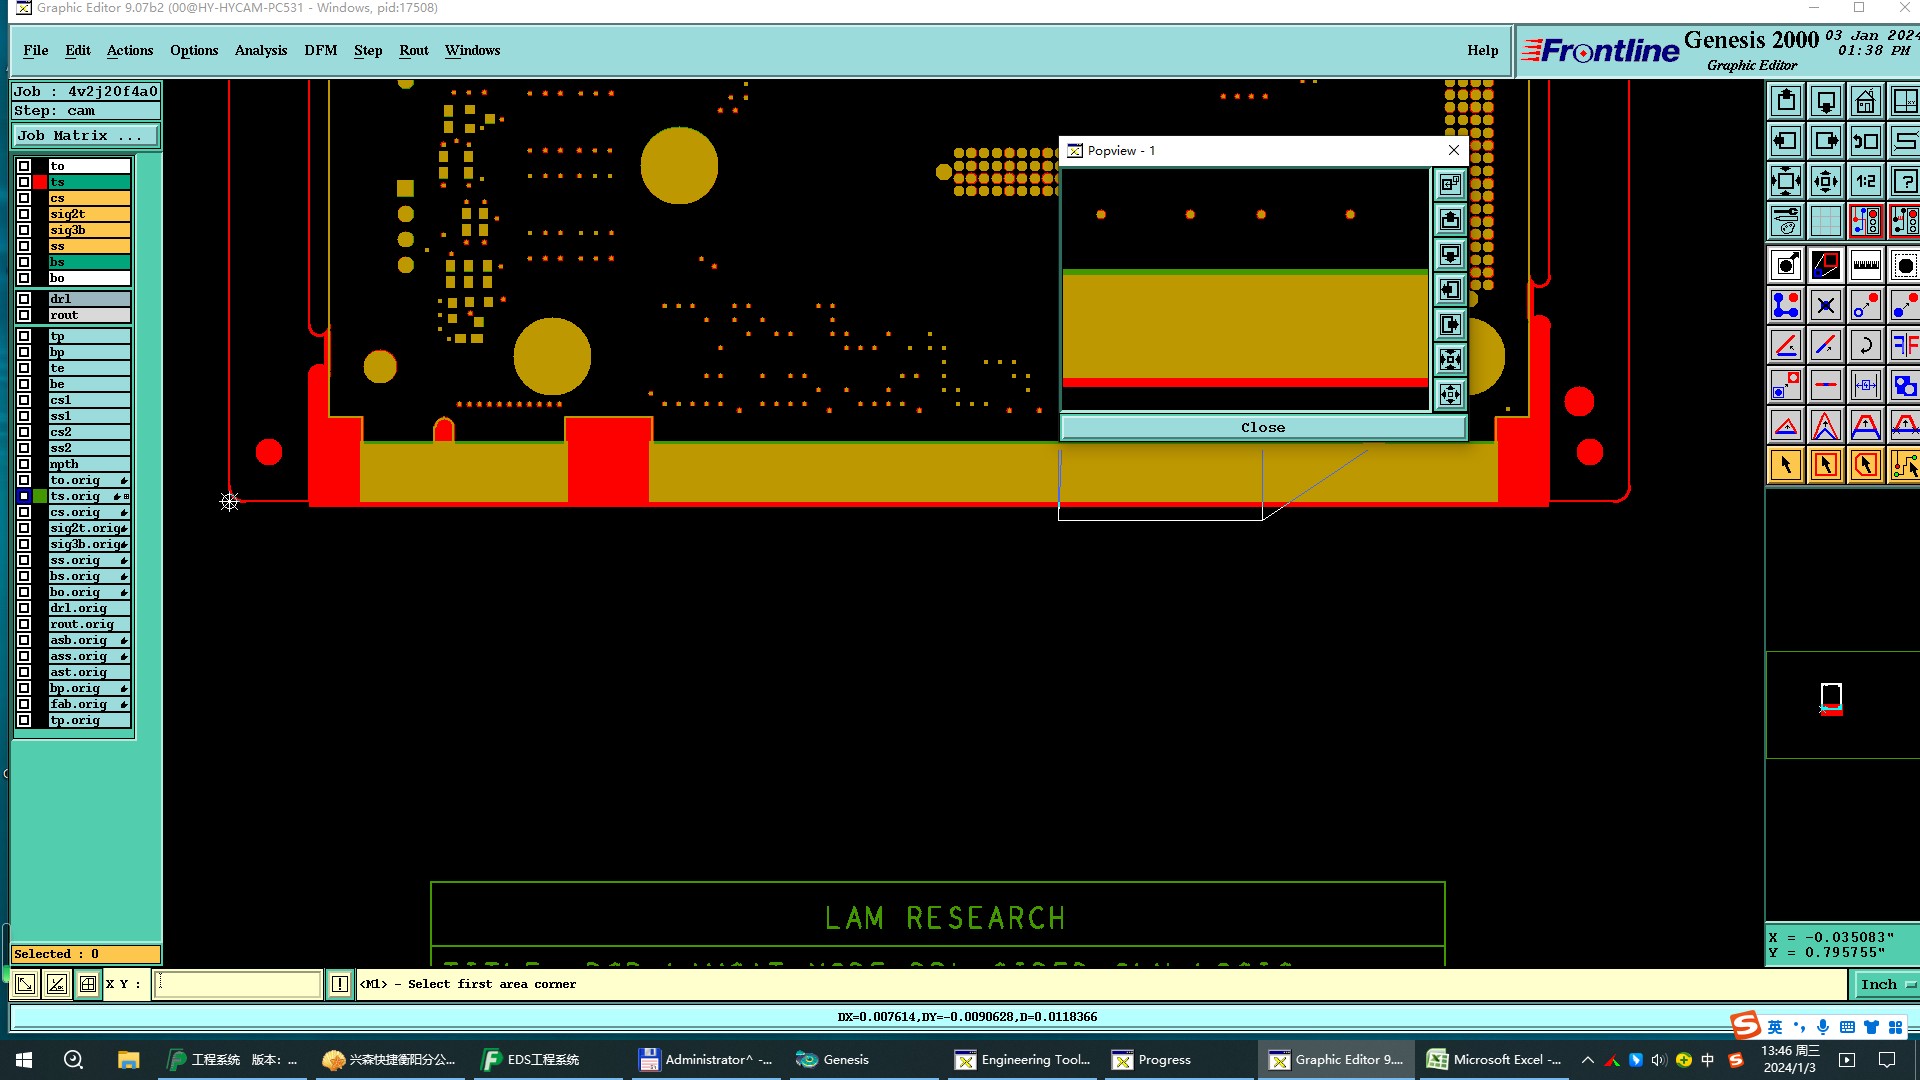Open the DFM menu
The width and height of the screenshot is (1920, 1080).
click(x=320, y=50)
